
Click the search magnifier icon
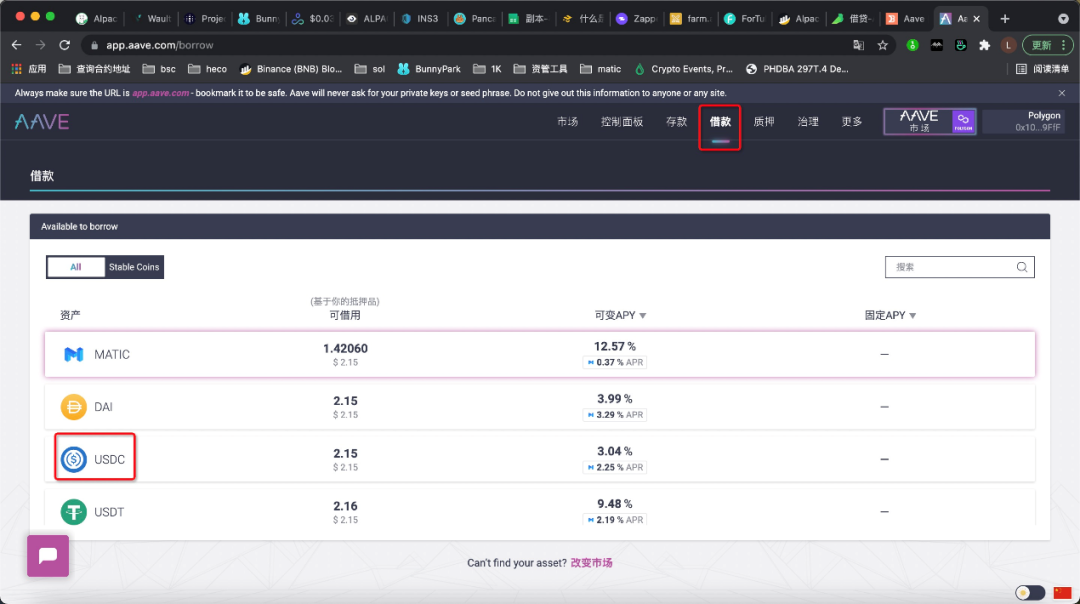1022,267
